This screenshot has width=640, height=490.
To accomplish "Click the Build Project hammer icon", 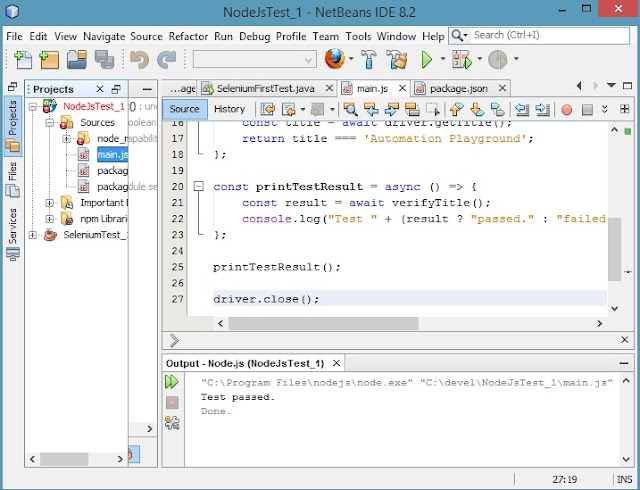I will pyautogui.click(x=369, y=60).
